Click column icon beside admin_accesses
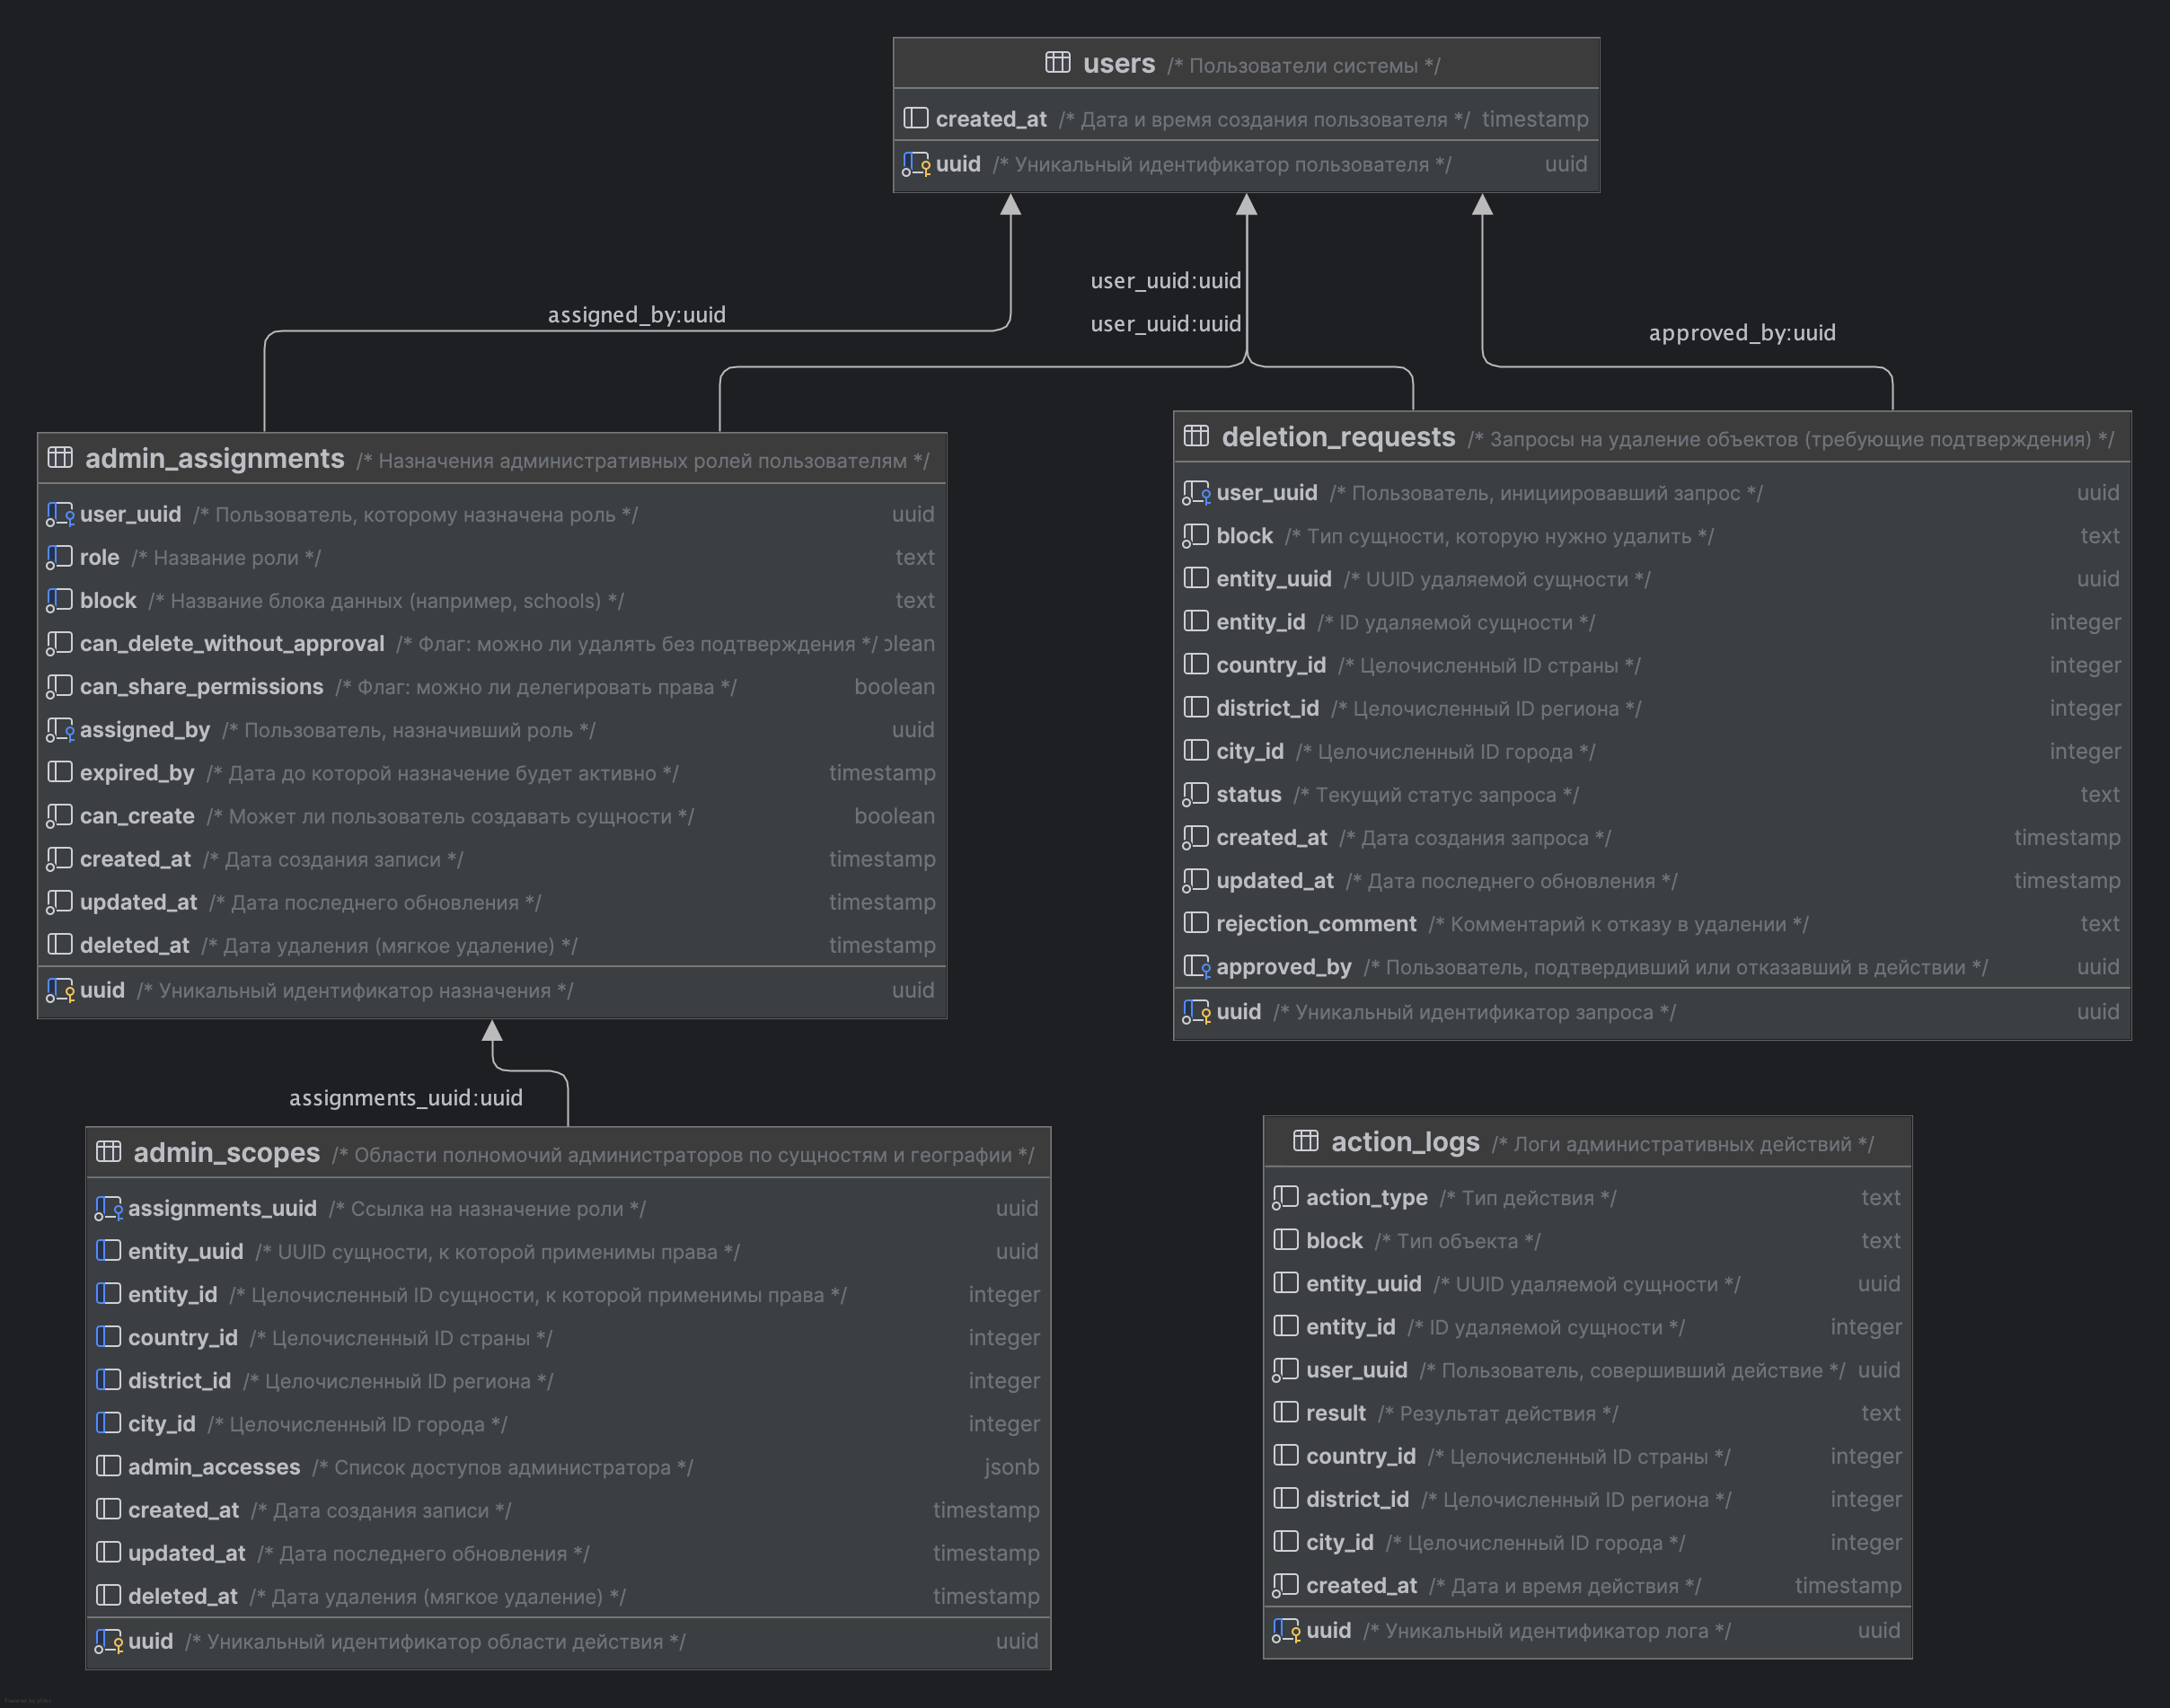Screen dimensions: 2170x1708 (108, 1467)
